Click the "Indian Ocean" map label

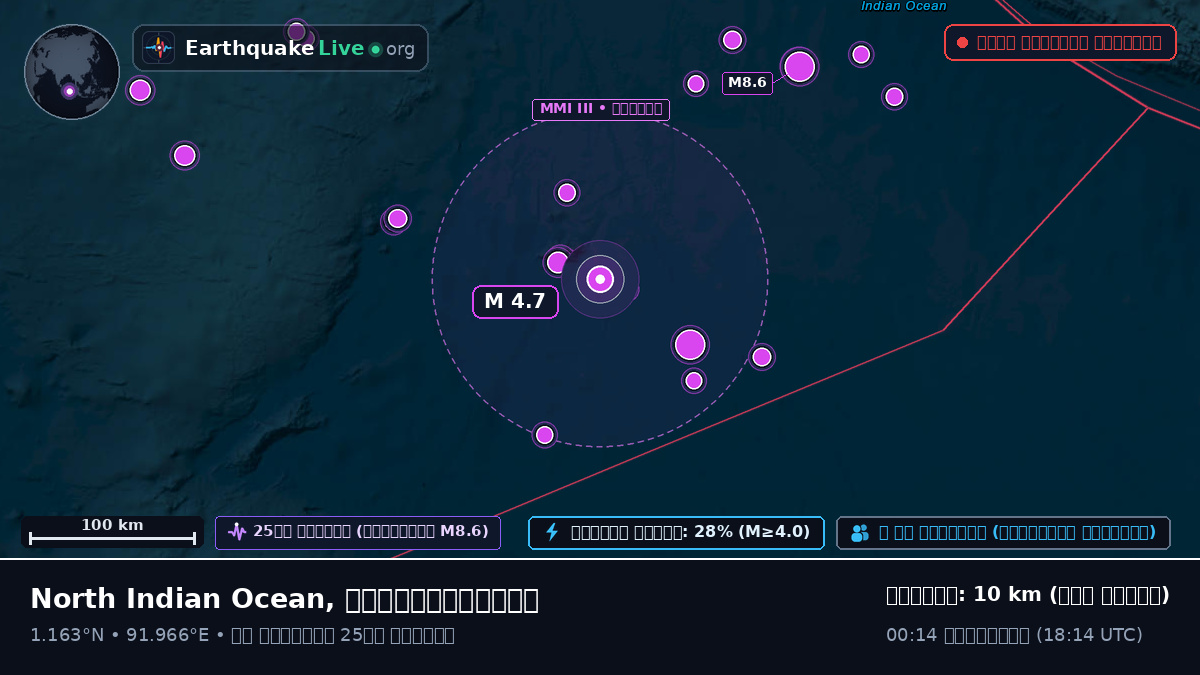[x=904, y=6]
